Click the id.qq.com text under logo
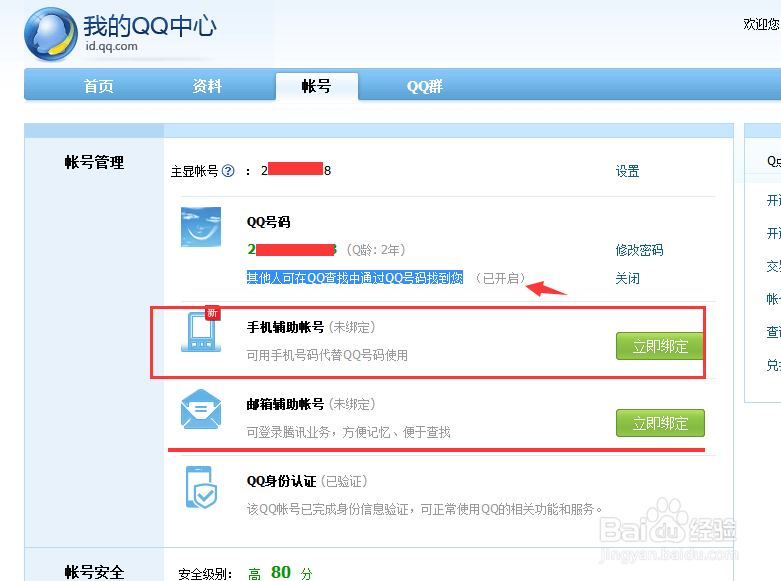 coord(112,46)
